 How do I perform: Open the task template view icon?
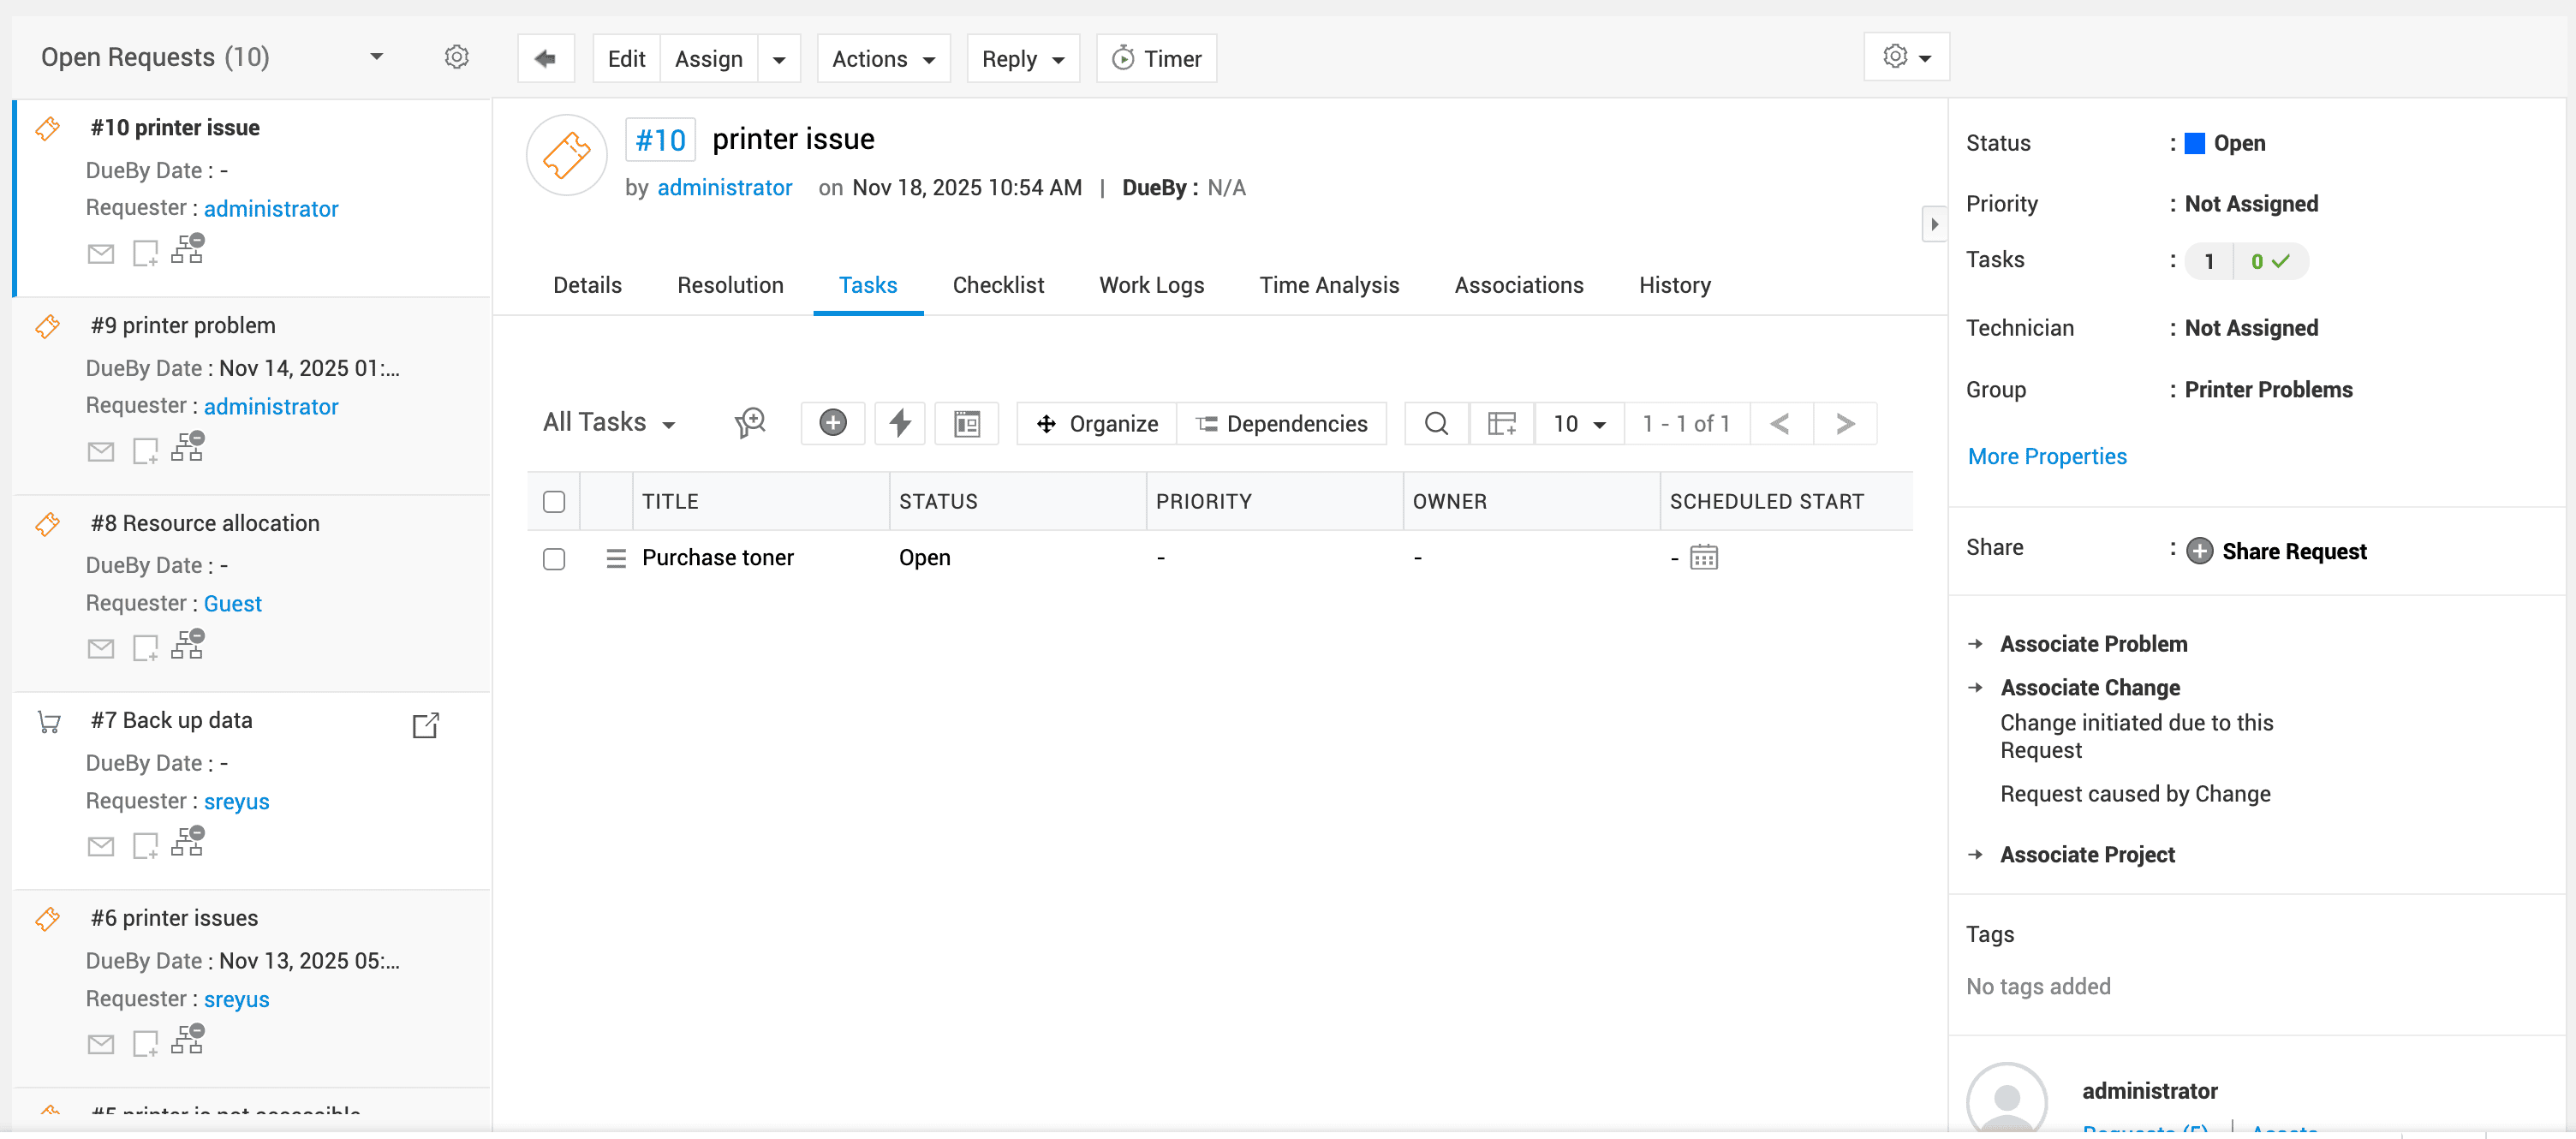[x=966, y=423]
